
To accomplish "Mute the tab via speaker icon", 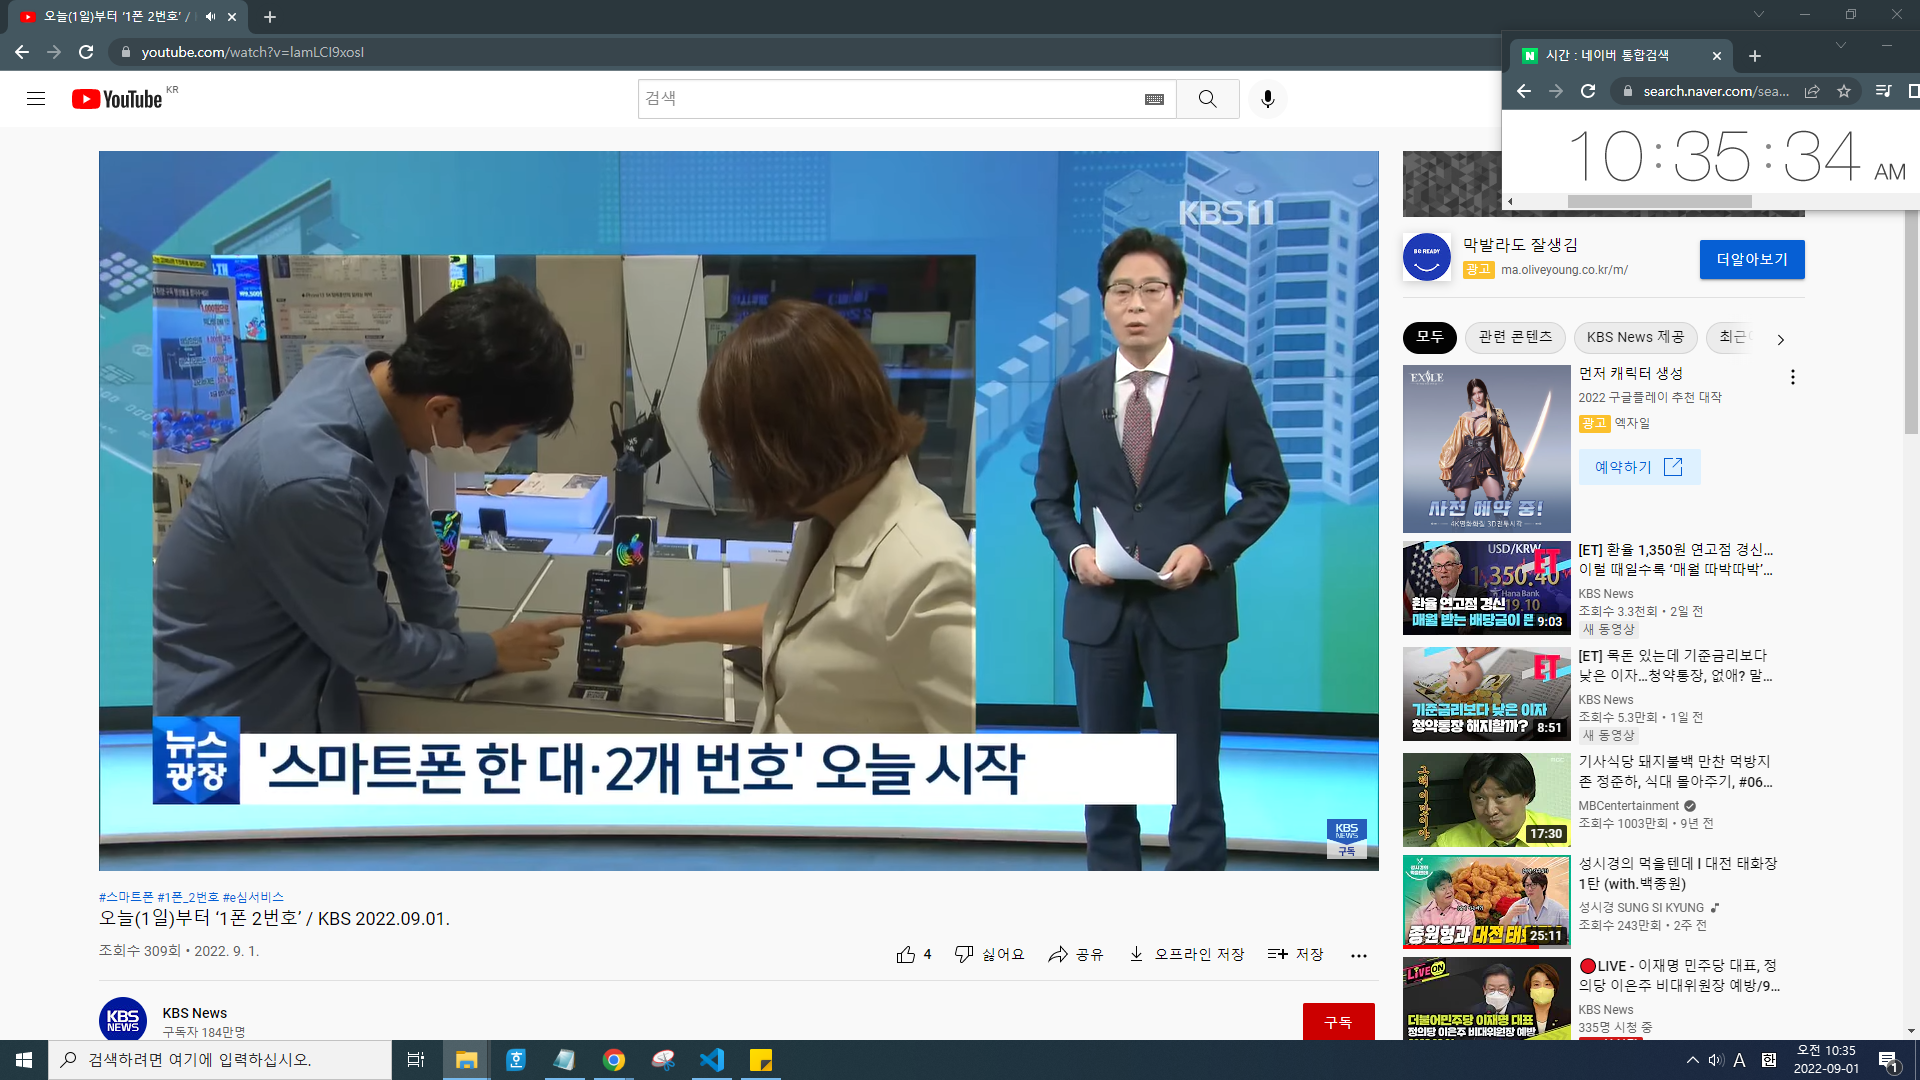I will [x=211, y=16].
